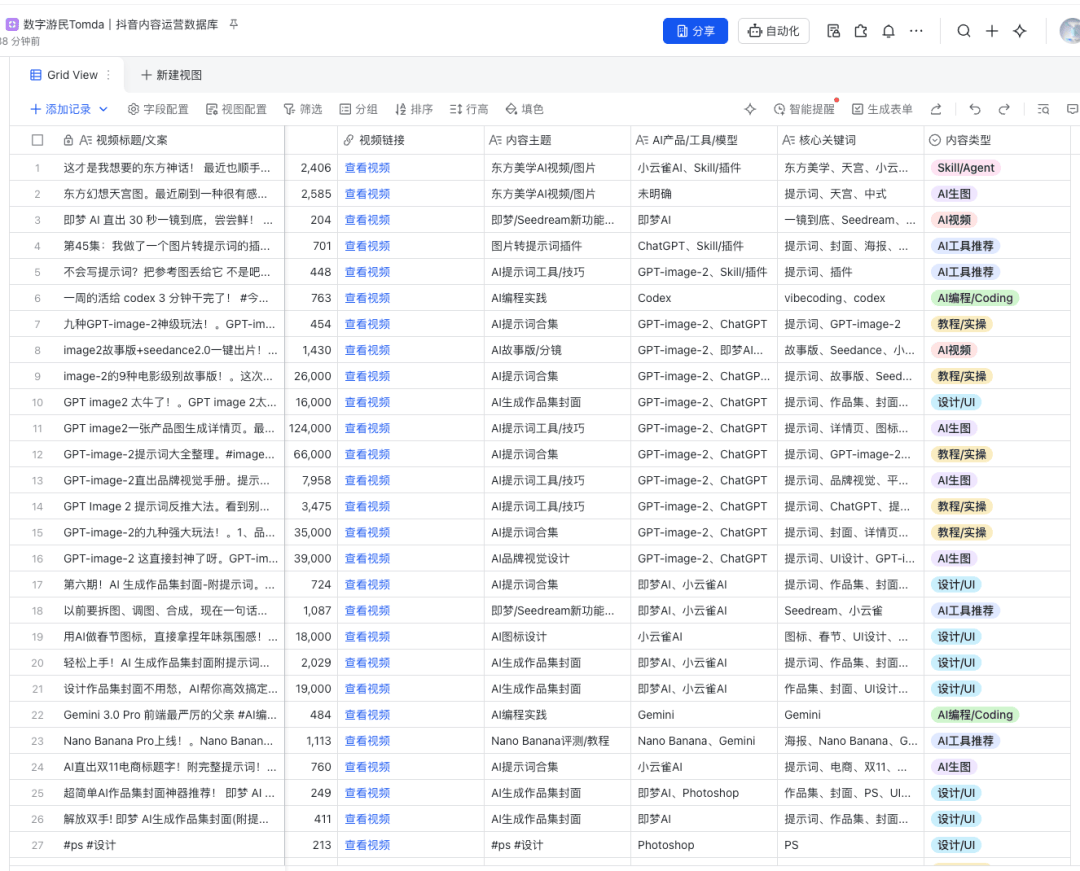The height and width of the screenshot is (871, 1080).
Task: Select cell 124,000 in row 11
Action: (311, 428)
